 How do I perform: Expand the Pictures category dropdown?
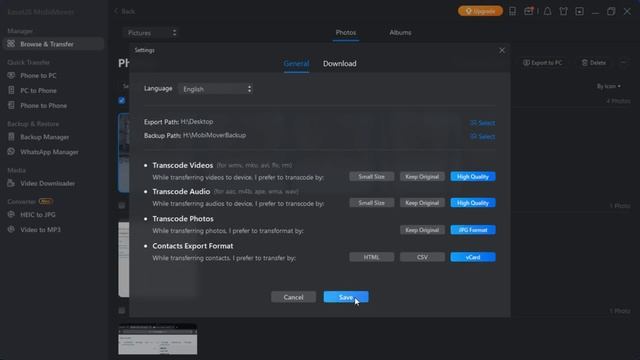click(151, 33)
